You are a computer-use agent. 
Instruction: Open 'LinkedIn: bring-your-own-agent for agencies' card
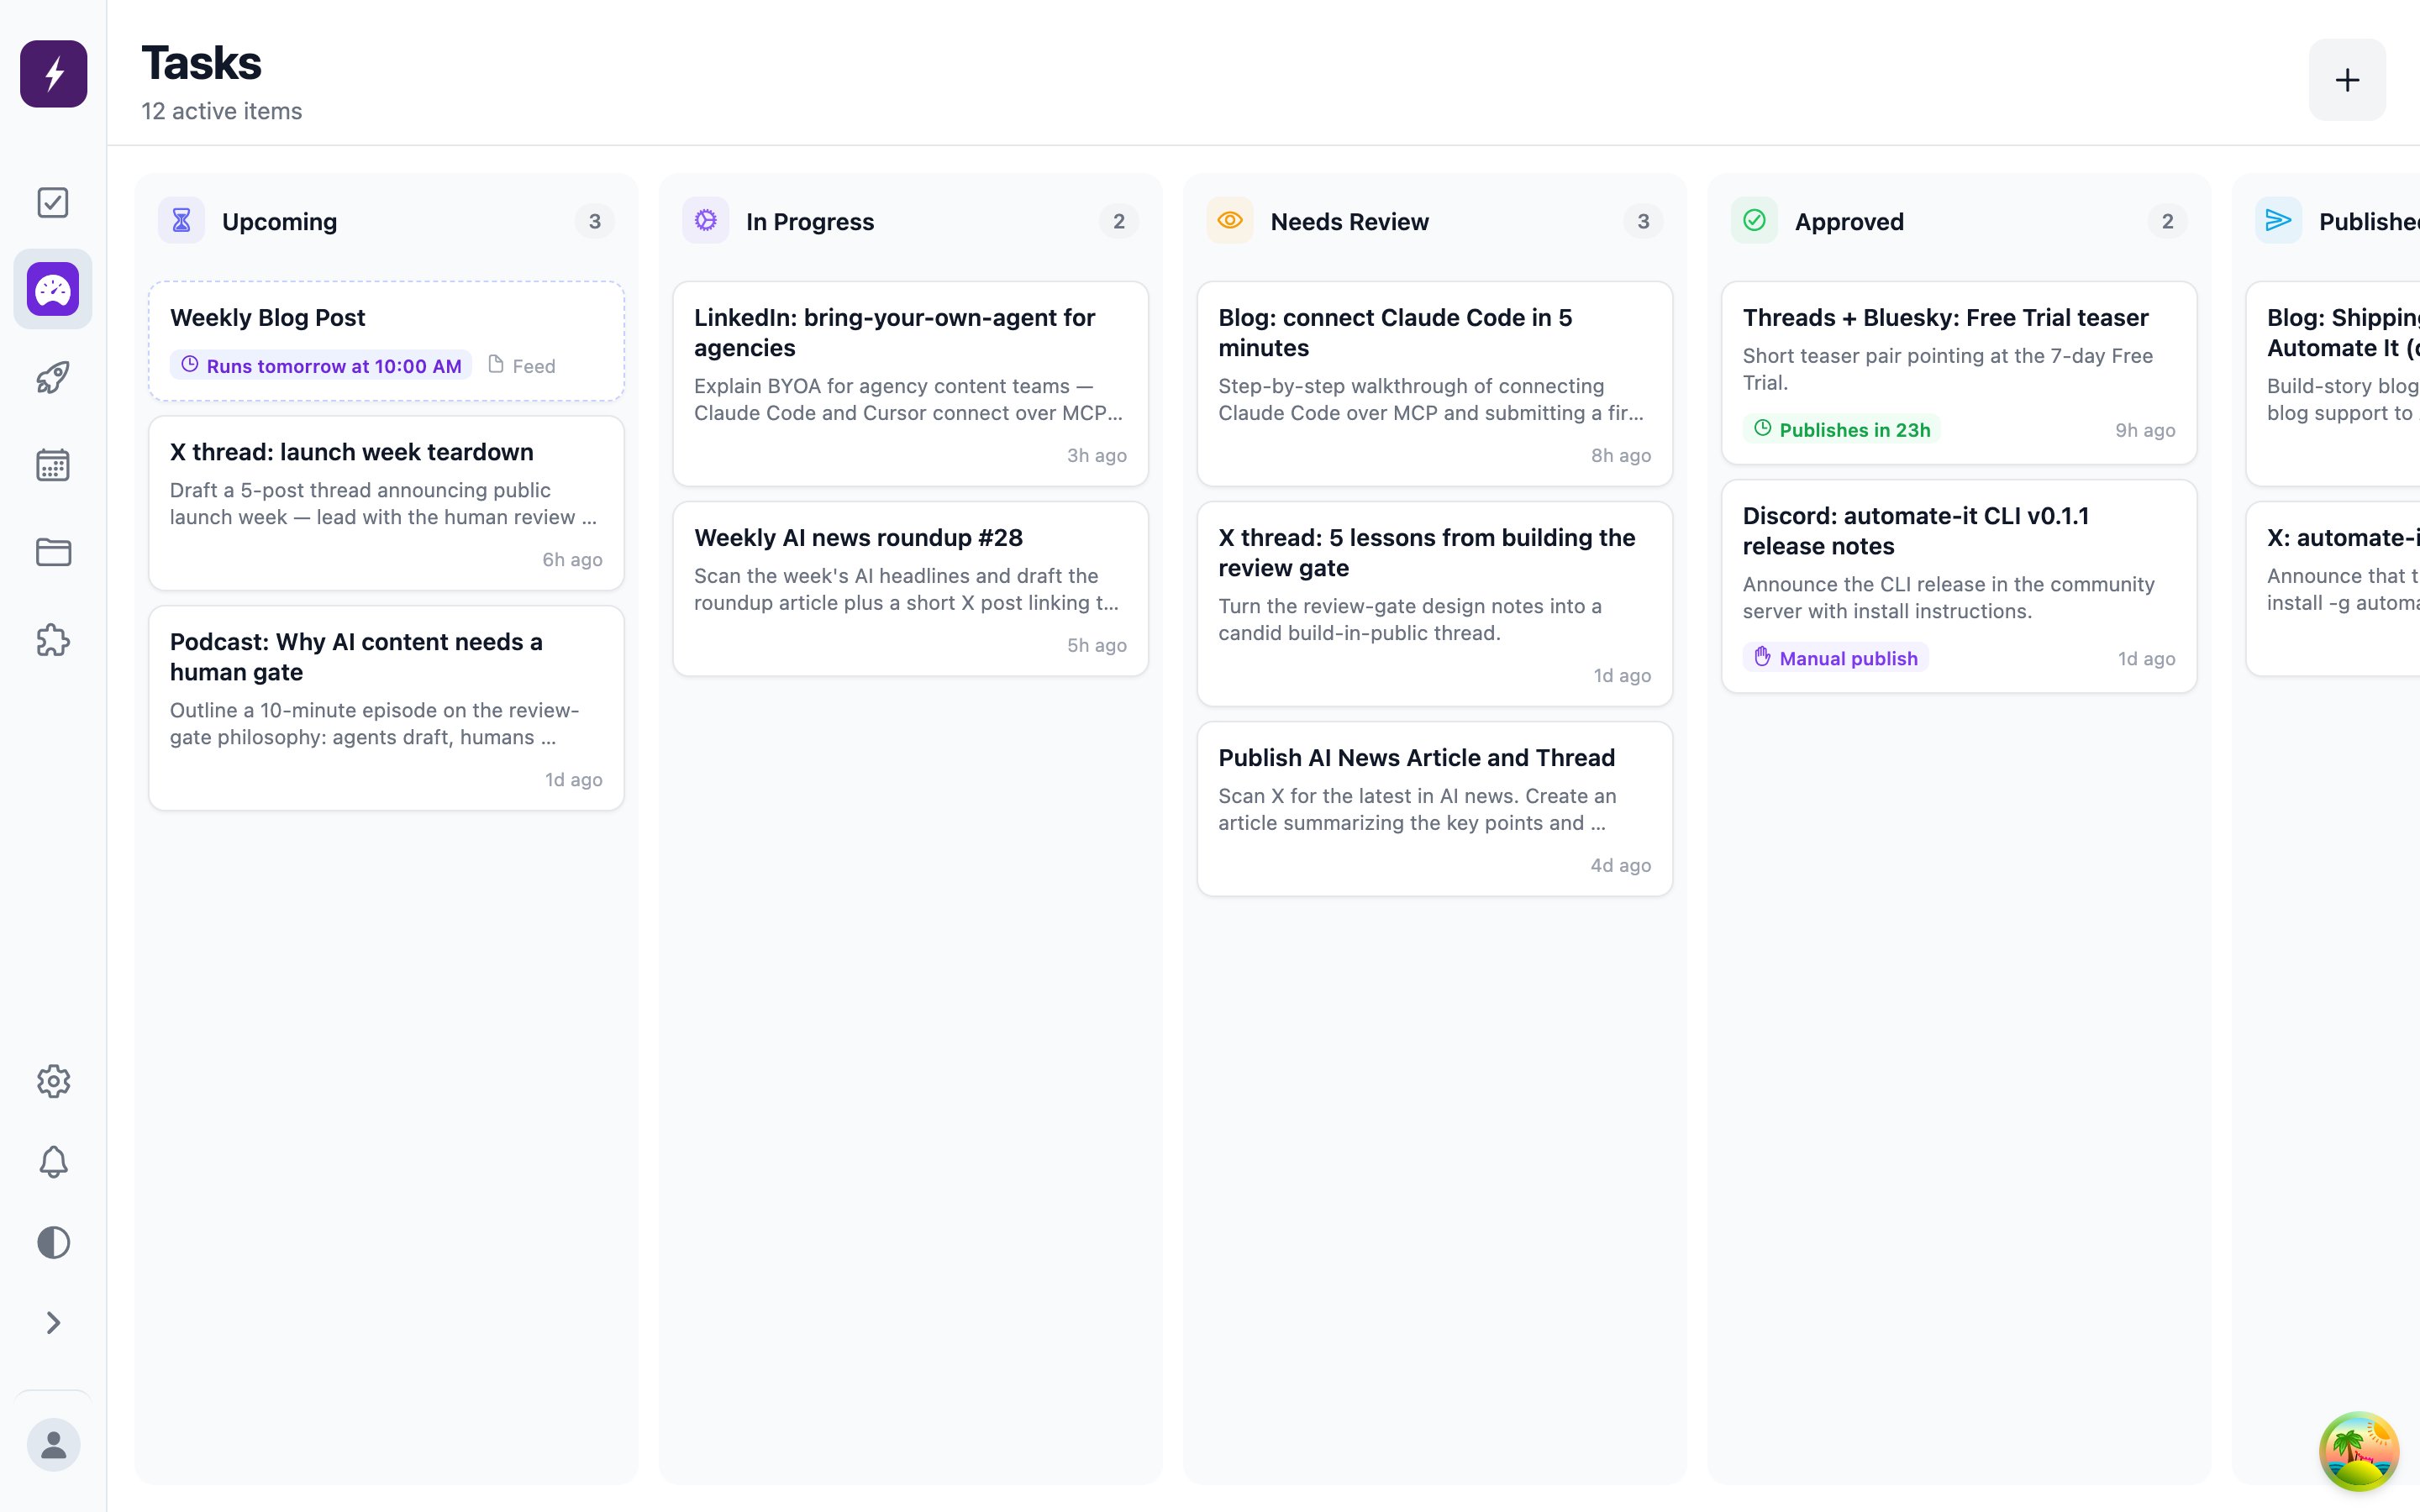[910, 384]
